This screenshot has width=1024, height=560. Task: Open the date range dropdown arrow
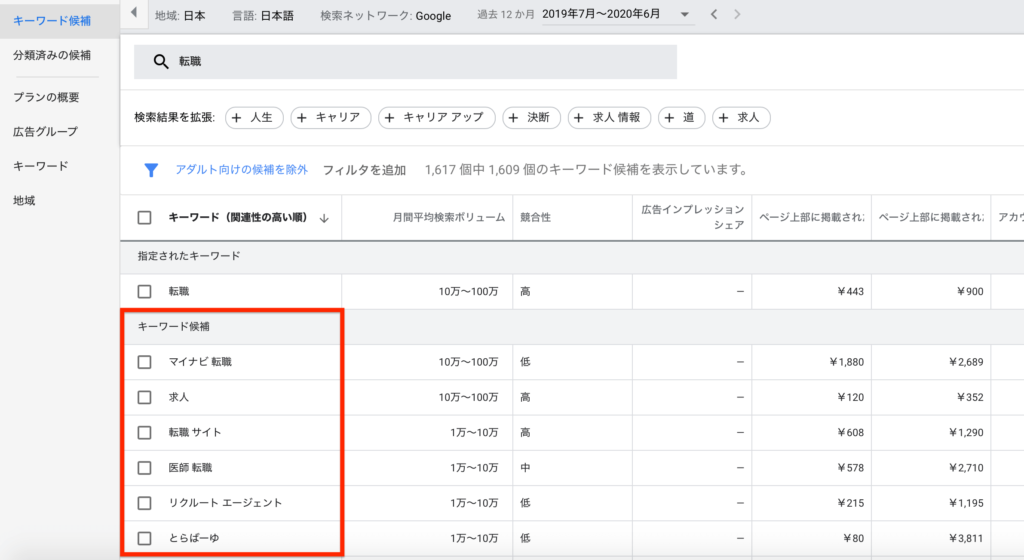[x=684, y=14]
